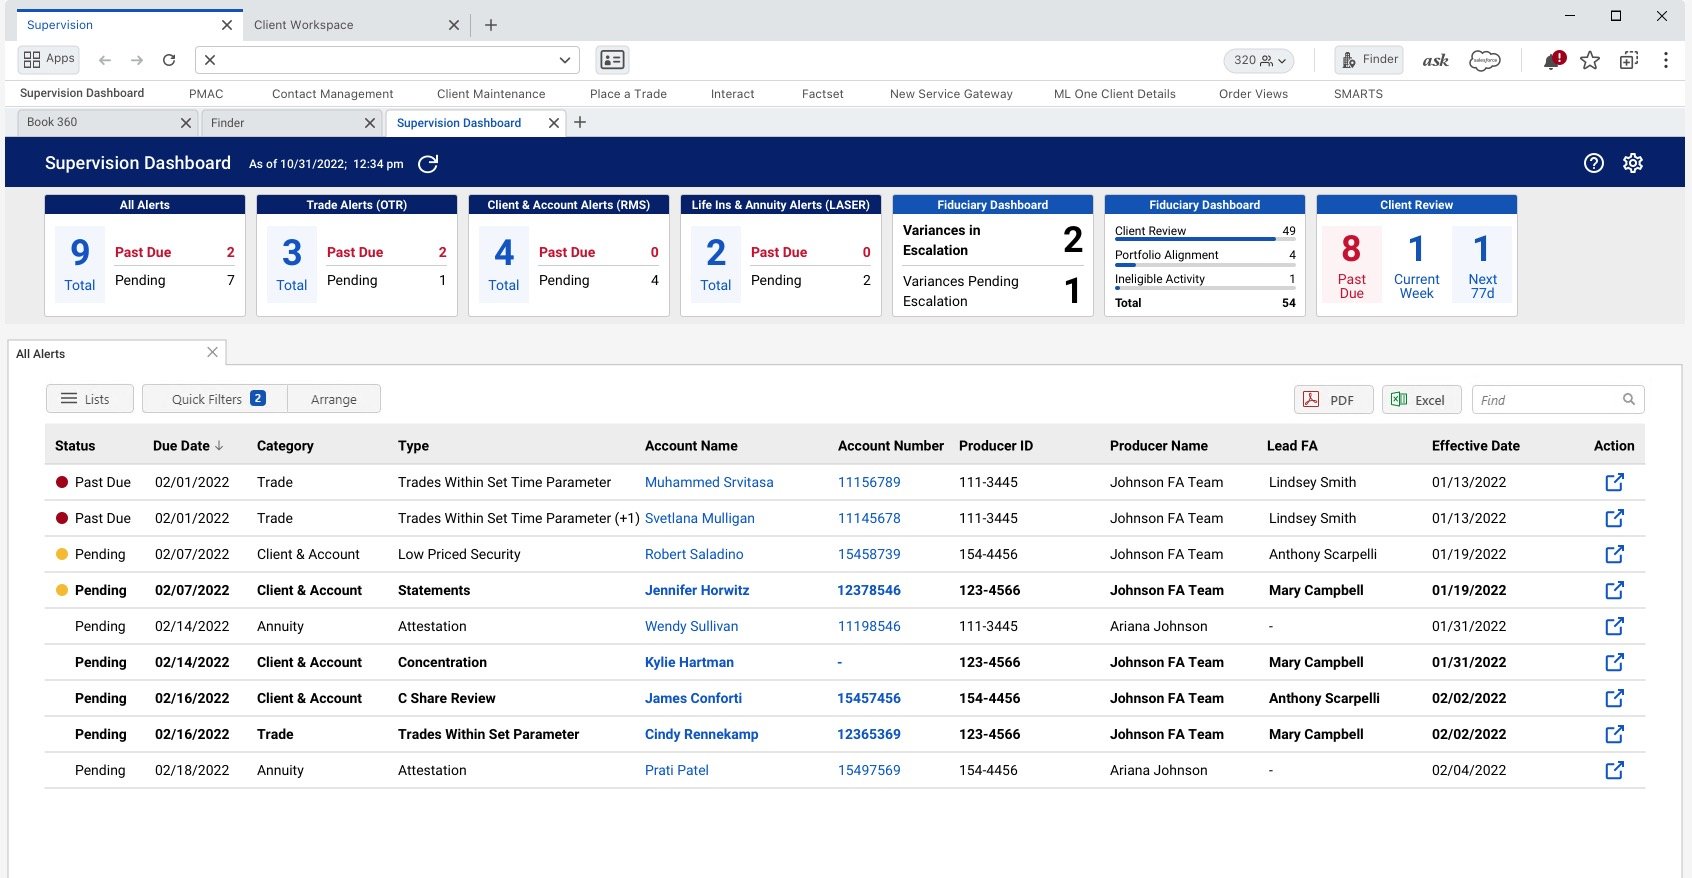Open Variances in Escalation count
The image size is (1692, 878).
coord(1073,240)
